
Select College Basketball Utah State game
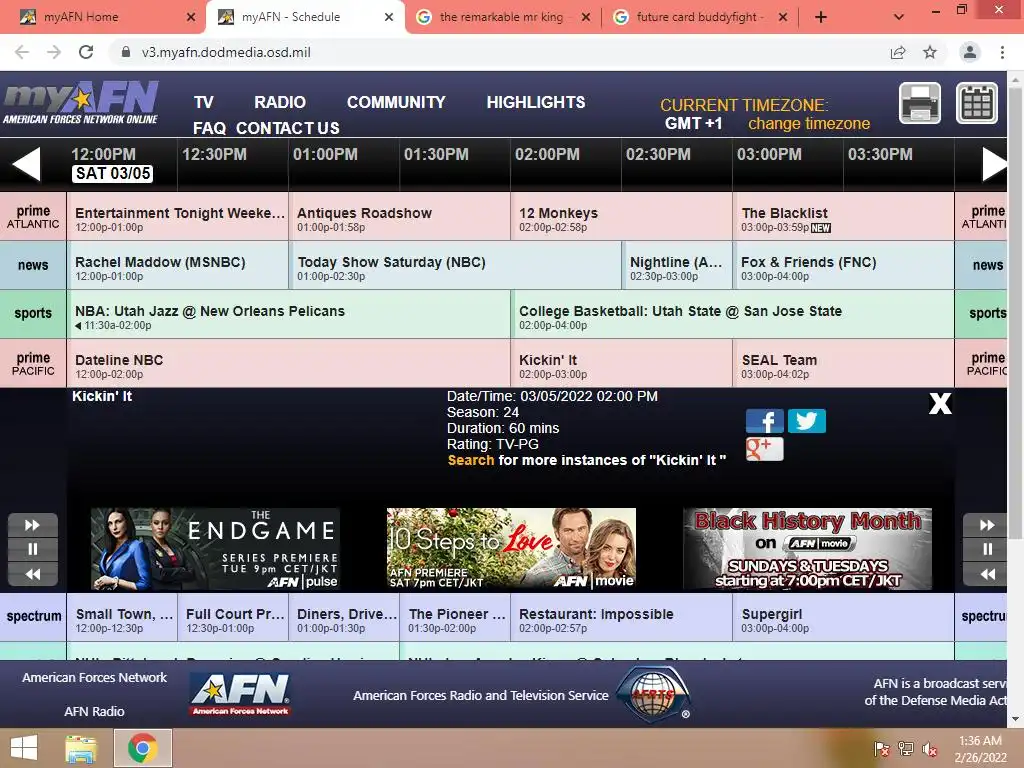tap(733, 314)
